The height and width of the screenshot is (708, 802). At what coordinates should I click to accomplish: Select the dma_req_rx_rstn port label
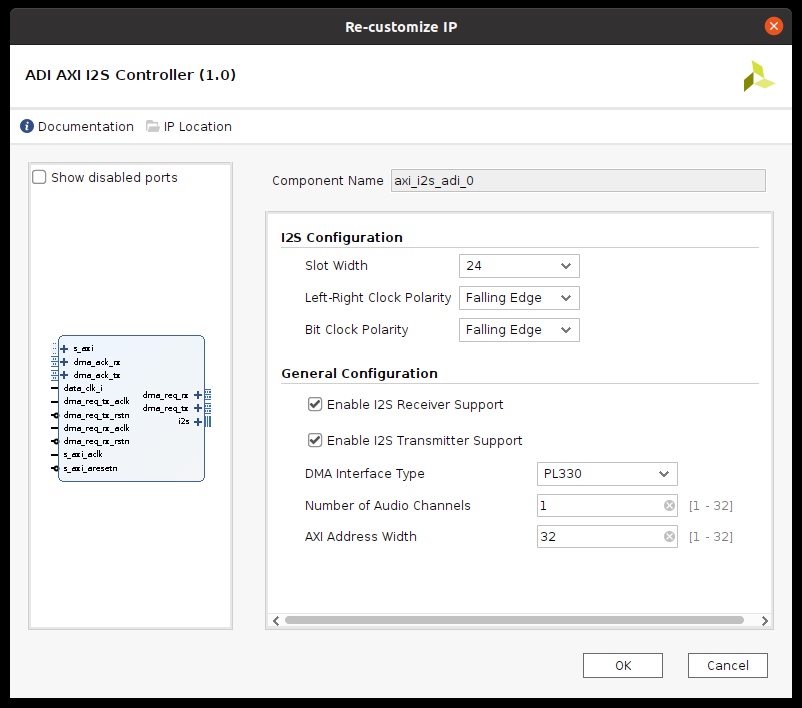point(97,441)
